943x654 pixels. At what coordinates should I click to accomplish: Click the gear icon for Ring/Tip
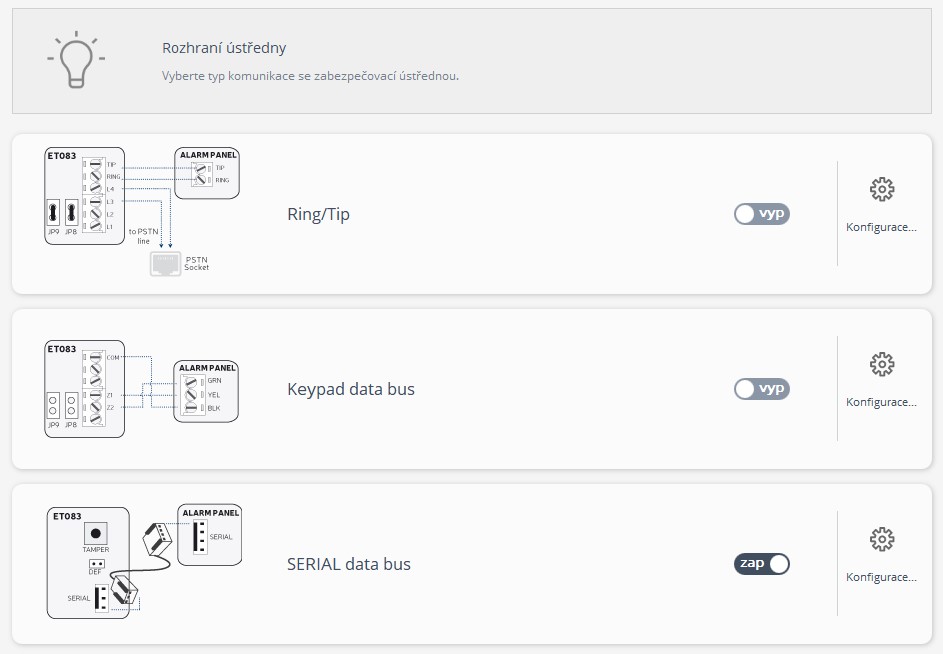coord(881,189)
